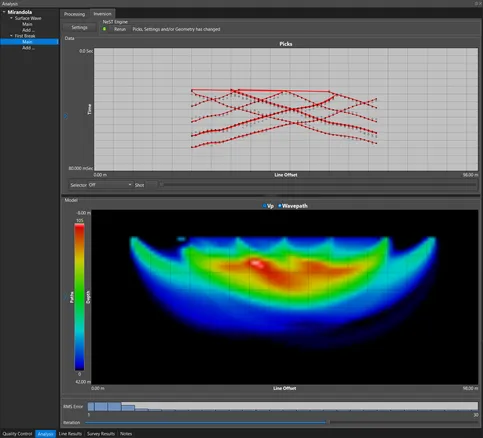Click the green NeST Engine status indicator

click(x=104, y=29)
